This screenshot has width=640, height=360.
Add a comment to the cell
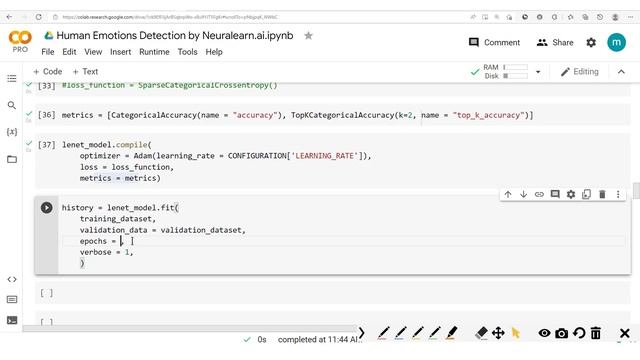(555, 194)
